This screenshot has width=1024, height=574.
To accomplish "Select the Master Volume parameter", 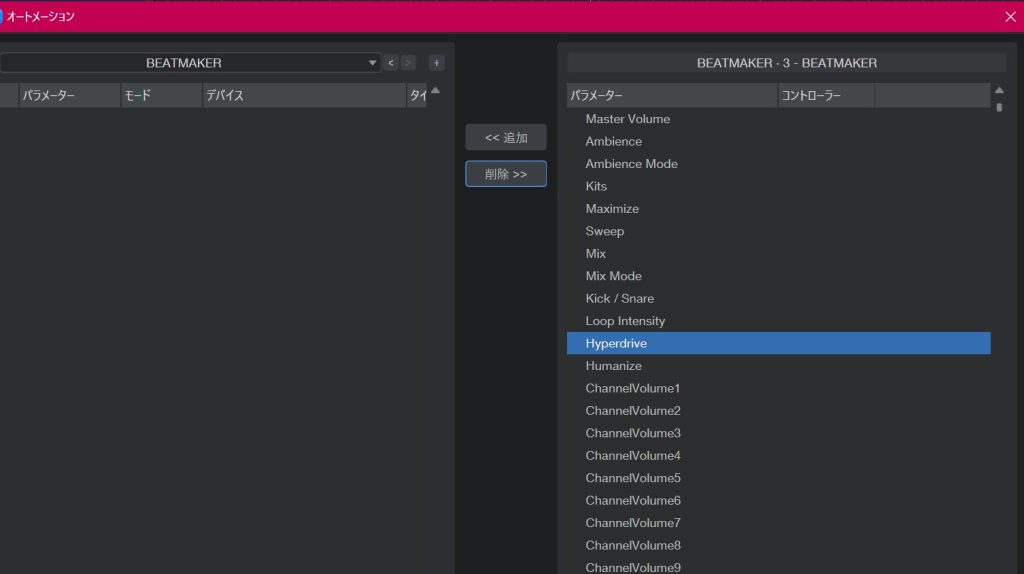I will coord(627,119).
